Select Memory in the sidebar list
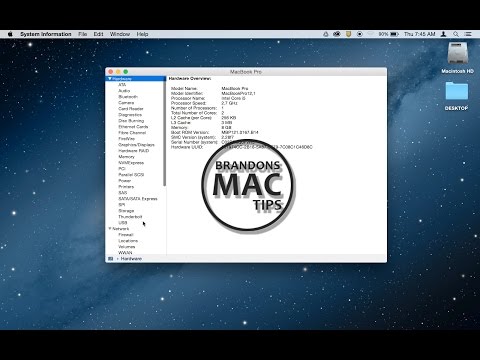The image size is (480, 360). (x=126, y=157)
